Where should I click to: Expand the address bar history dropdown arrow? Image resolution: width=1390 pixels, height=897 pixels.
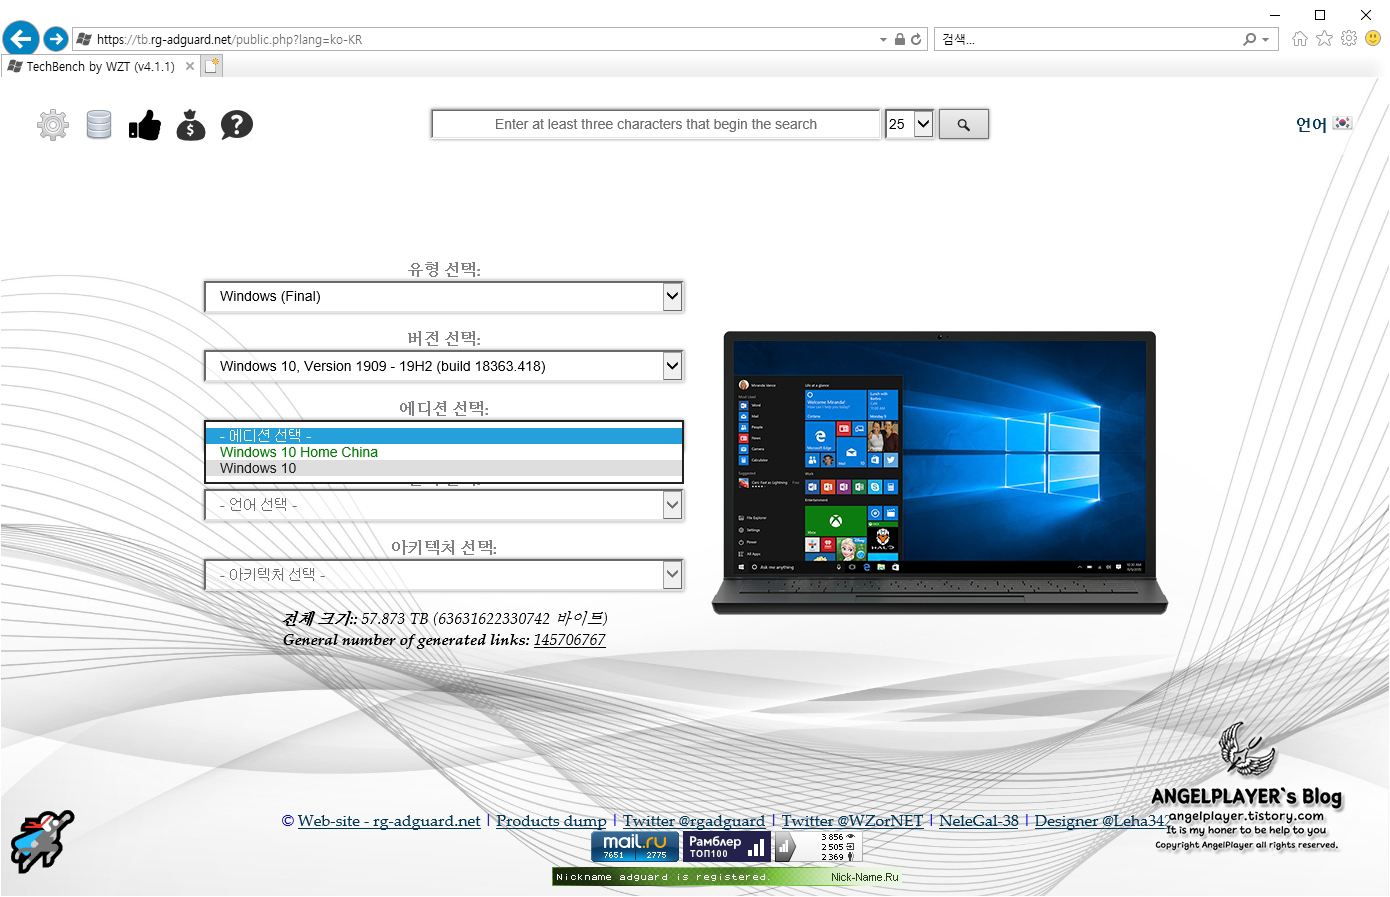click(883, 40)
